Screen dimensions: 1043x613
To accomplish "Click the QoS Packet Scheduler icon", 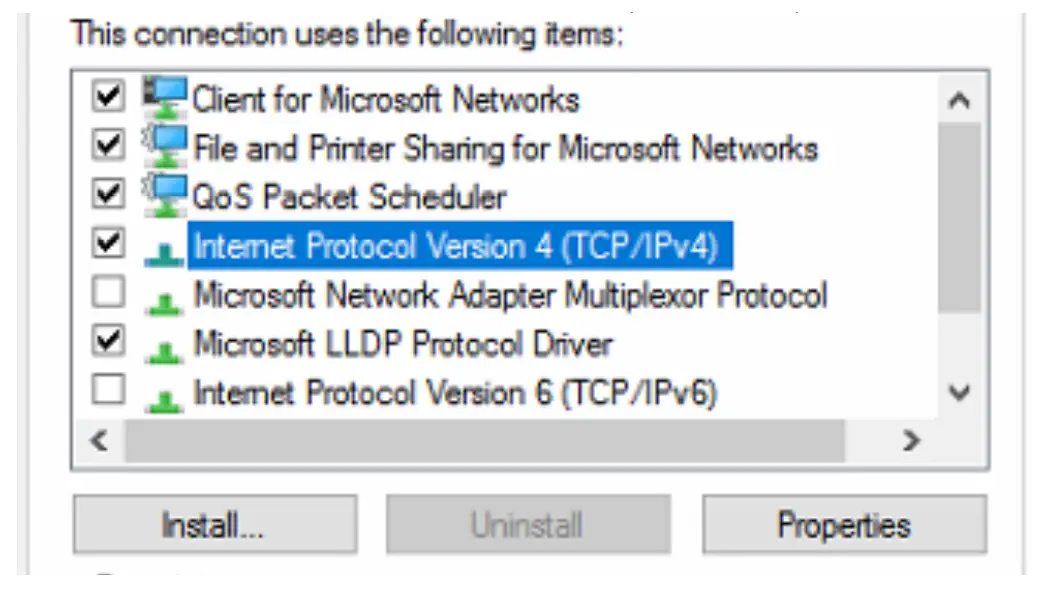I will [165, 196].
